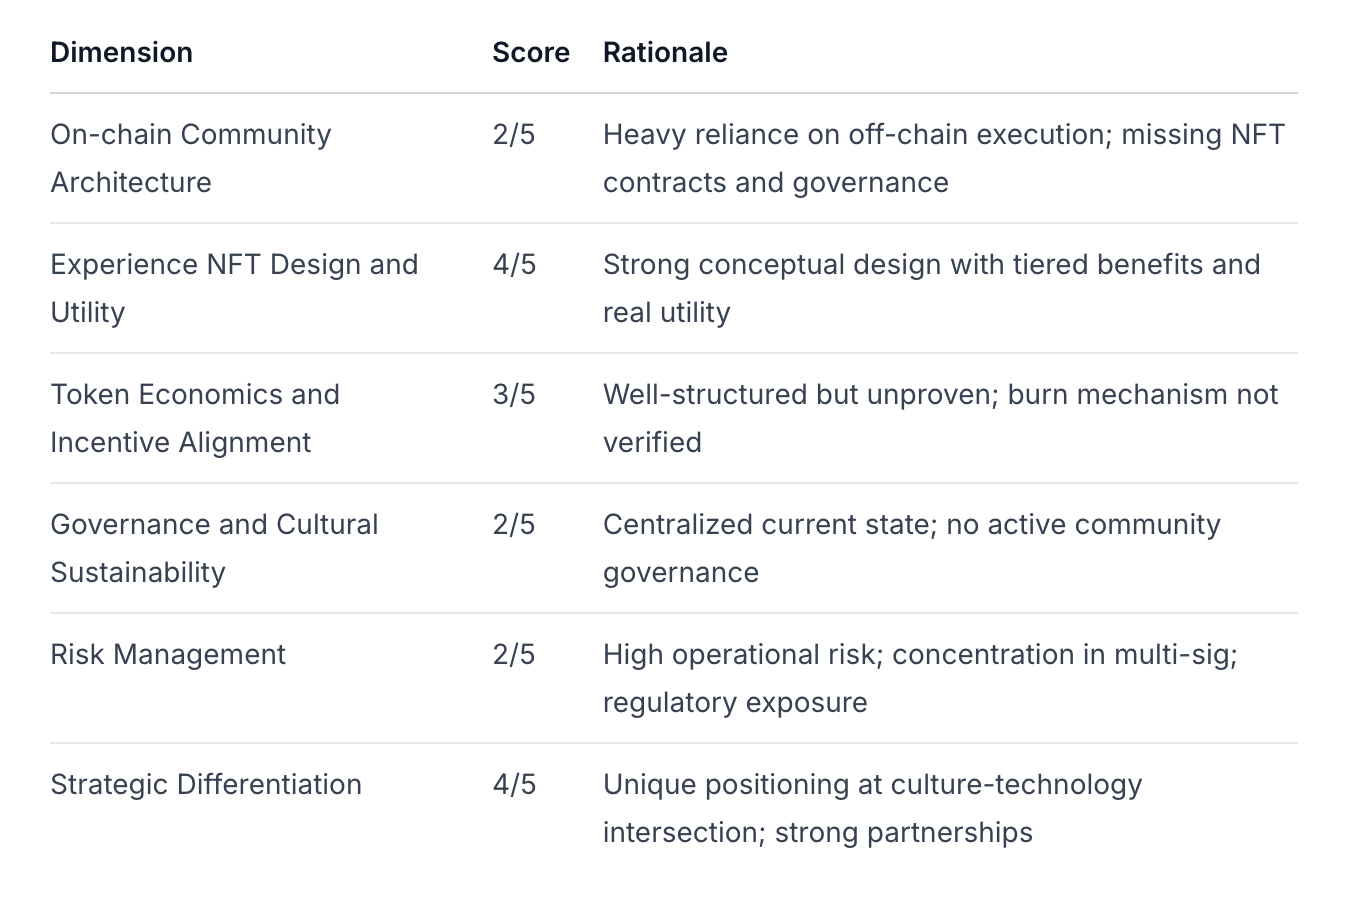
Task: Click the 2/5 score for On-chain Community Architecture
Action: coord(514,134)
